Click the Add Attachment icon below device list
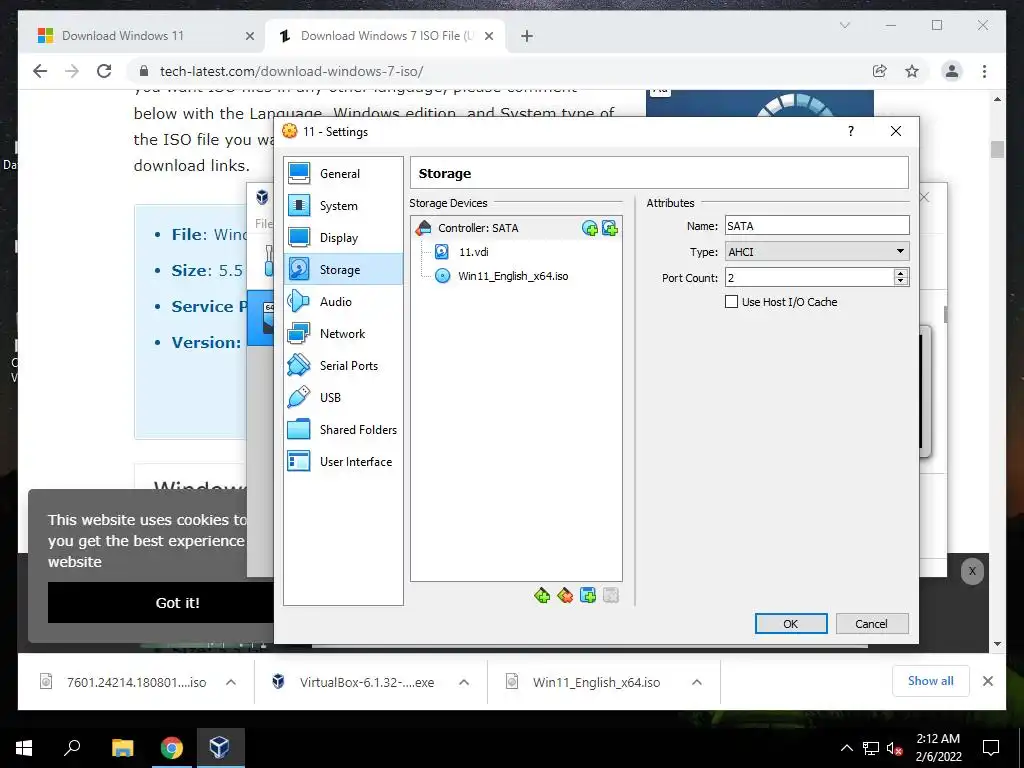Viewport: 1024px width, 768px height. [x=588, y=596]
